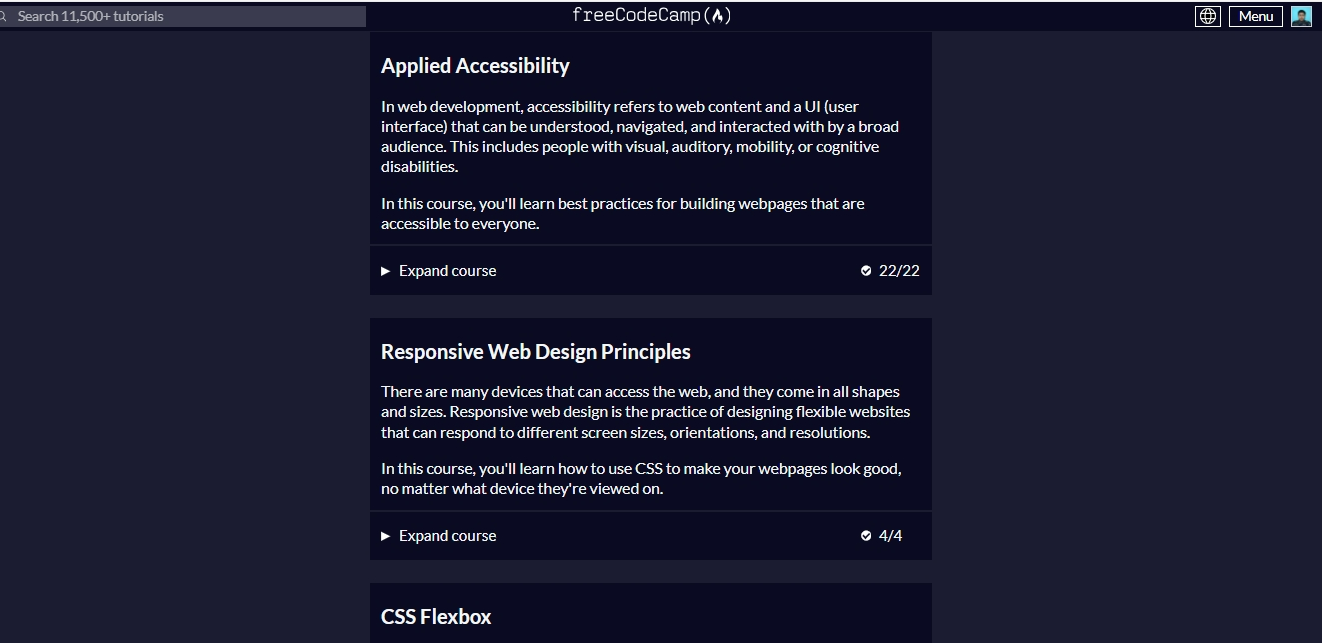The image size is (1322, 643).
Task: Click the search magnifier icon
Action: [3, 16]
